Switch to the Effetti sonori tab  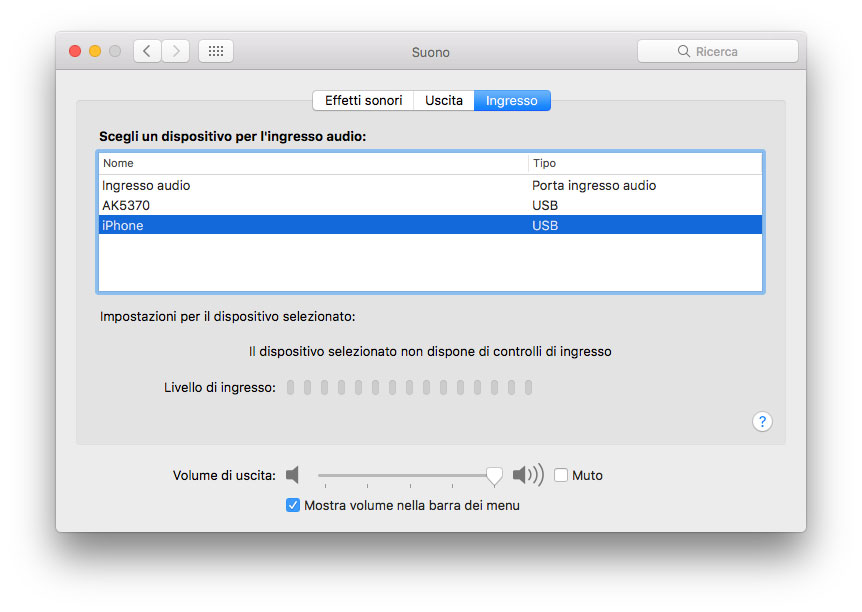363,101
